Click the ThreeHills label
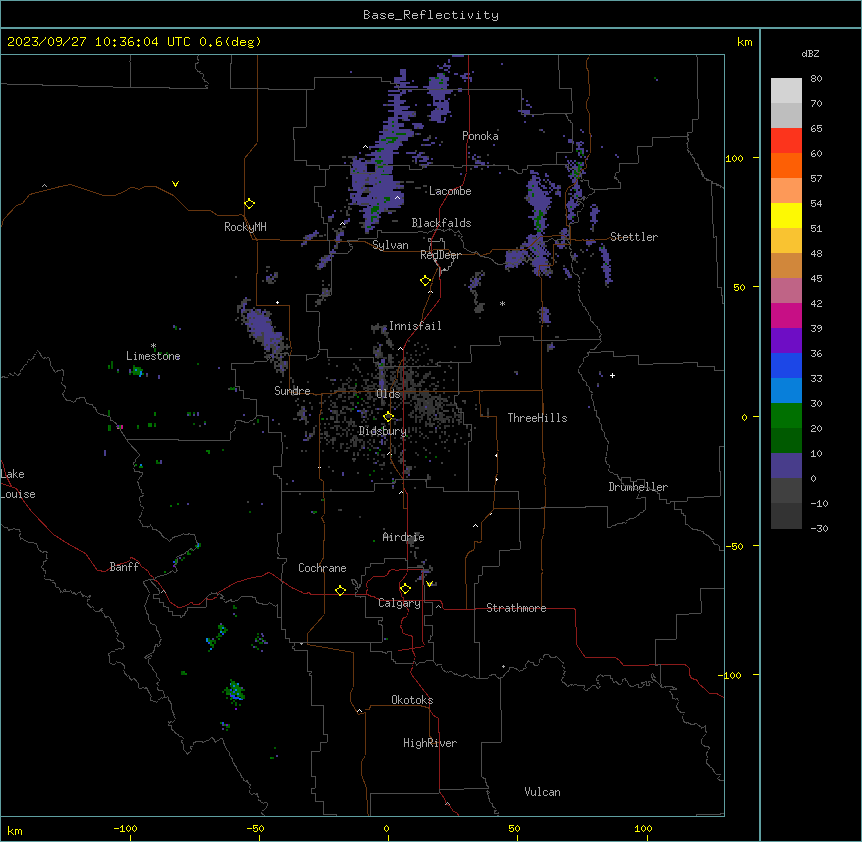Image resolution: width=862 pixels, height=842 pixels. [537, 418]
